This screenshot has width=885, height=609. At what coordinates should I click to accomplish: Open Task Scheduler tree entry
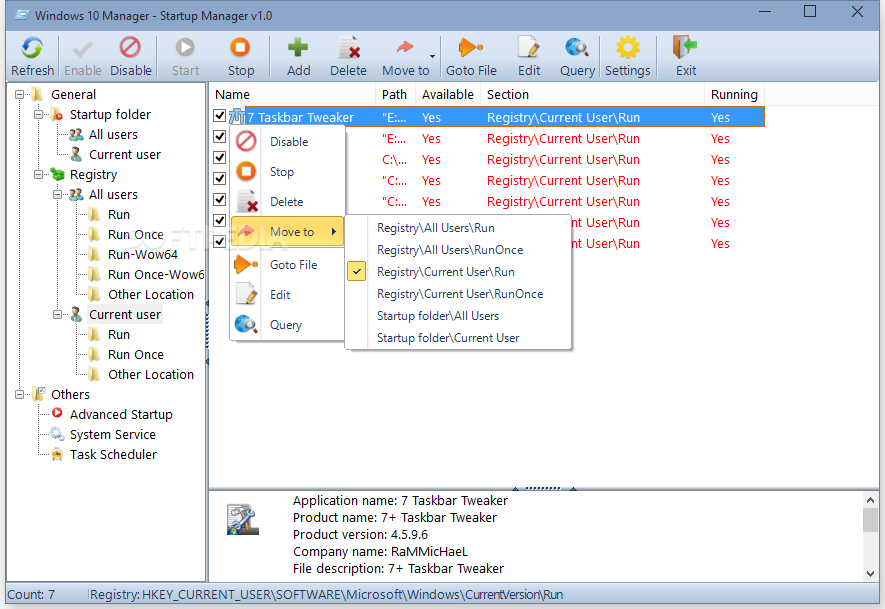(113, 454)
